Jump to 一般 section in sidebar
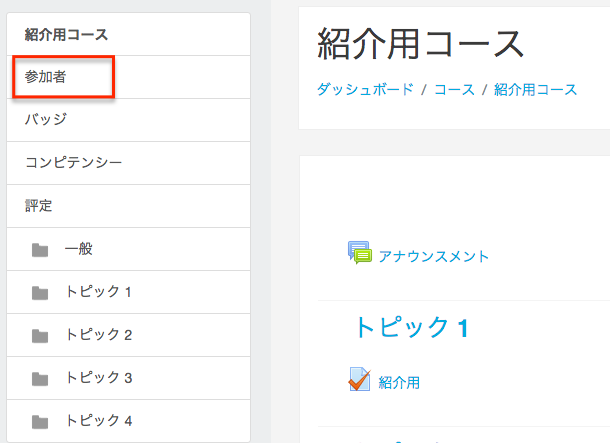The width and height of the screenshot is (610, 443). (x=78, y=249)
